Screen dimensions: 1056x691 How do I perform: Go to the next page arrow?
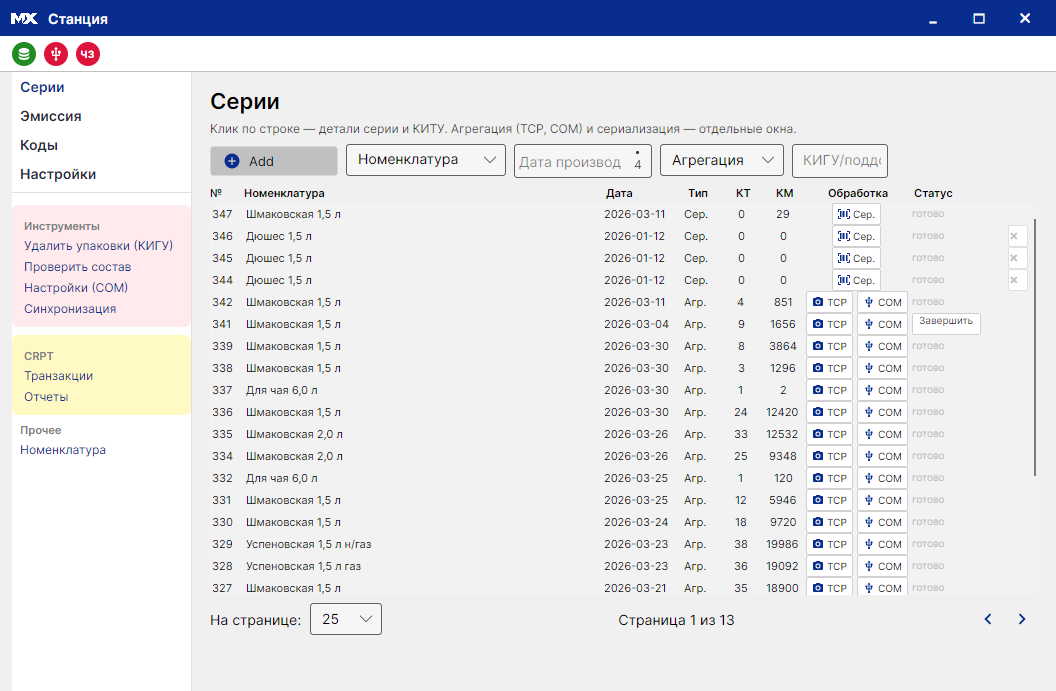1022,619
